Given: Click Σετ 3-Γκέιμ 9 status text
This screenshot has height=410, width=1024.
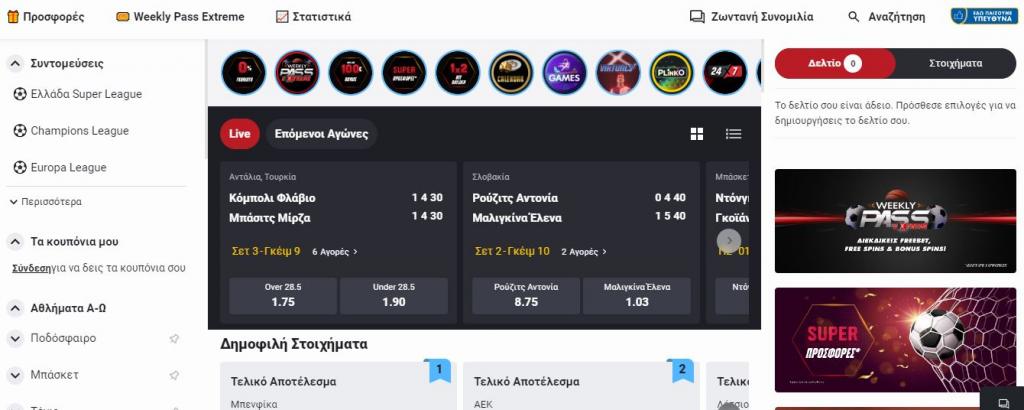Looking at the screenshot, I should pos(266,251).
